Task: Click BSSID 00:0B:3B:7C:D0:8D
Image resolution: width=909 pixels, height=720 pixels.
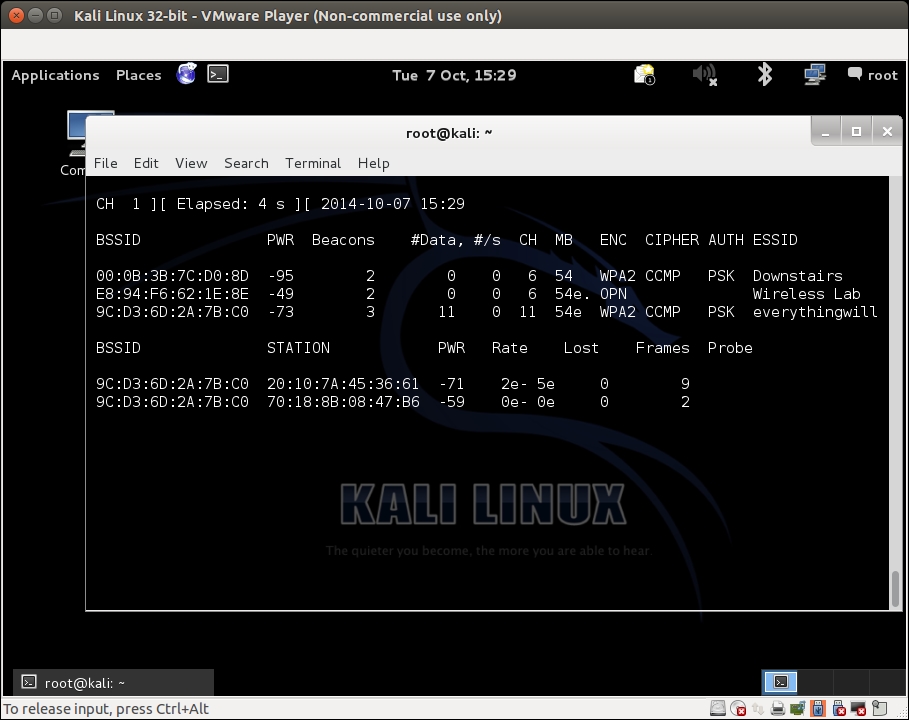Action: tap(172, 275)
